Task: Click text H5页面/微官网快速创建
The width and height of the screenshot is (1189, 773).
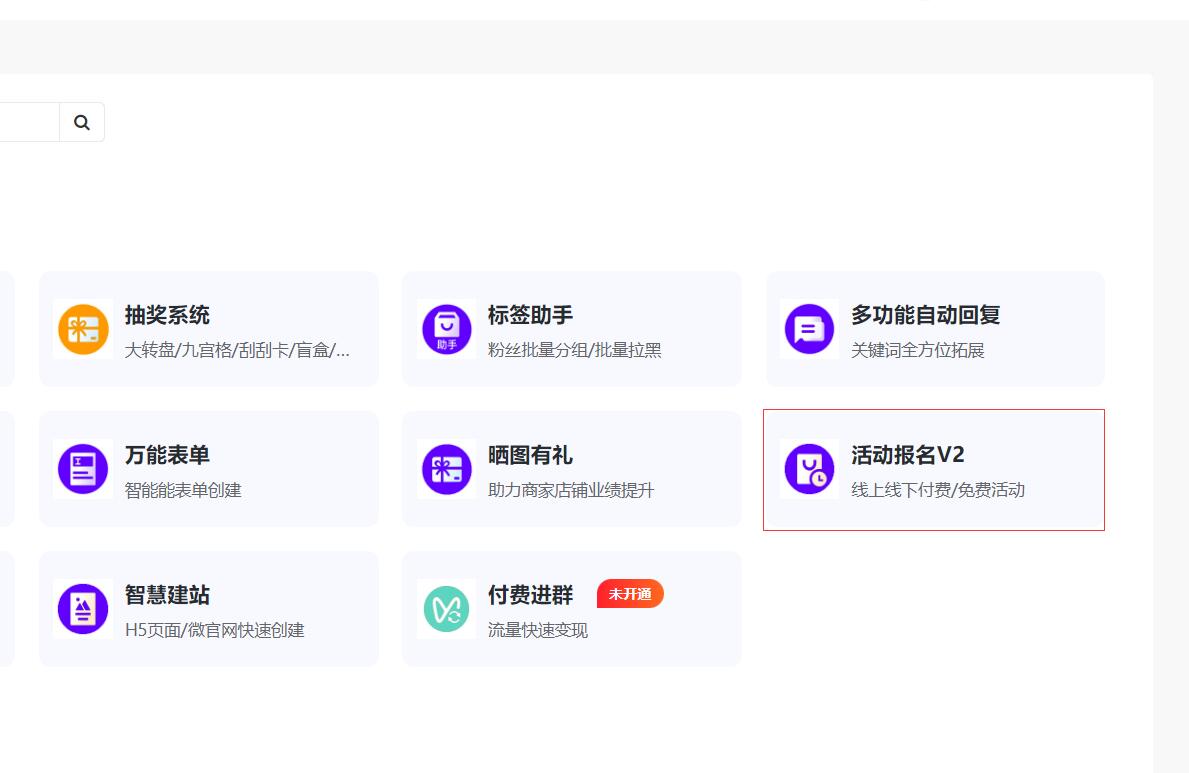Action: pos(215,630)
